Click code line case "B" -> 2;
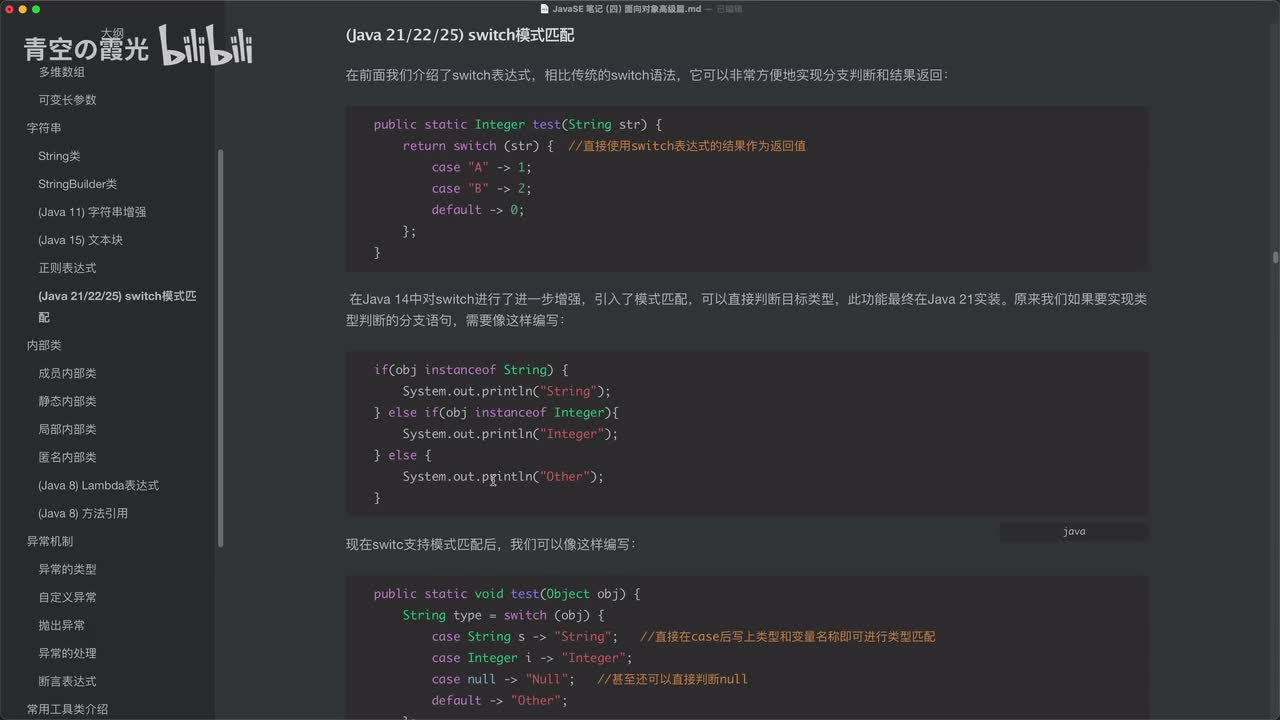 pos(482,188)
